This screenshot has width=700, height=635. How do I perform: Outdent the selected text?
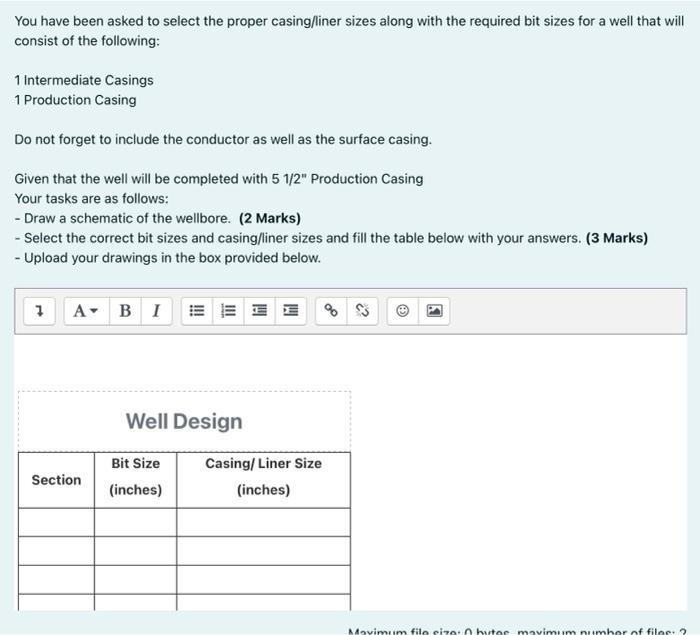tap(259, 311)
